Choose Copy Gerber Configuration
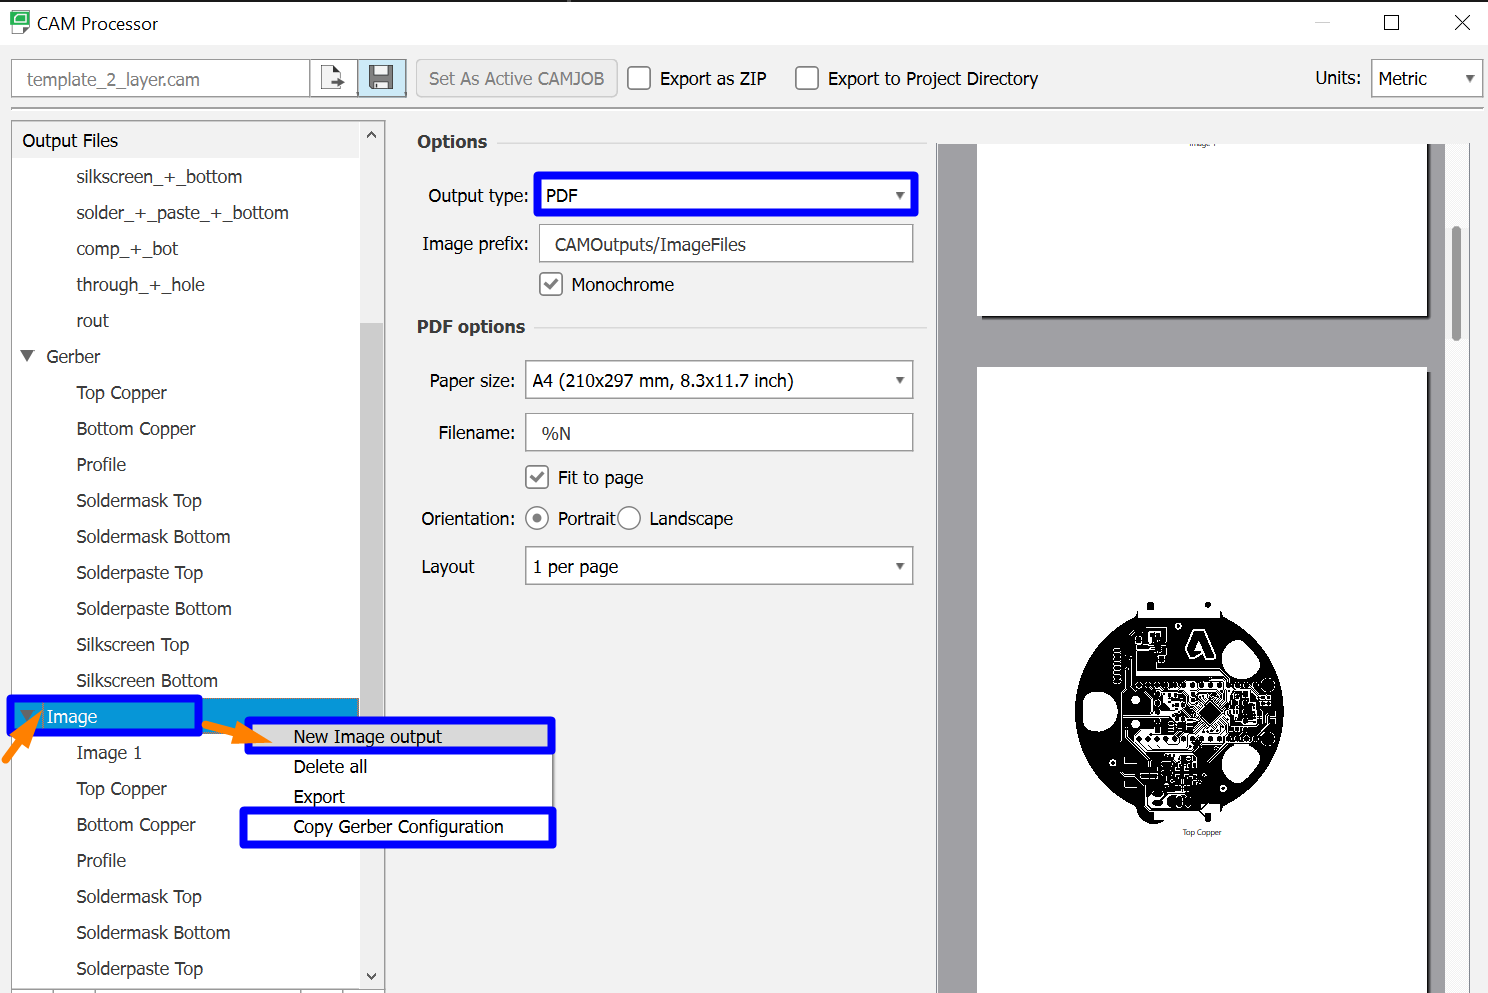The width and height of the screenshot is (1488, 993). coord(397,827)
